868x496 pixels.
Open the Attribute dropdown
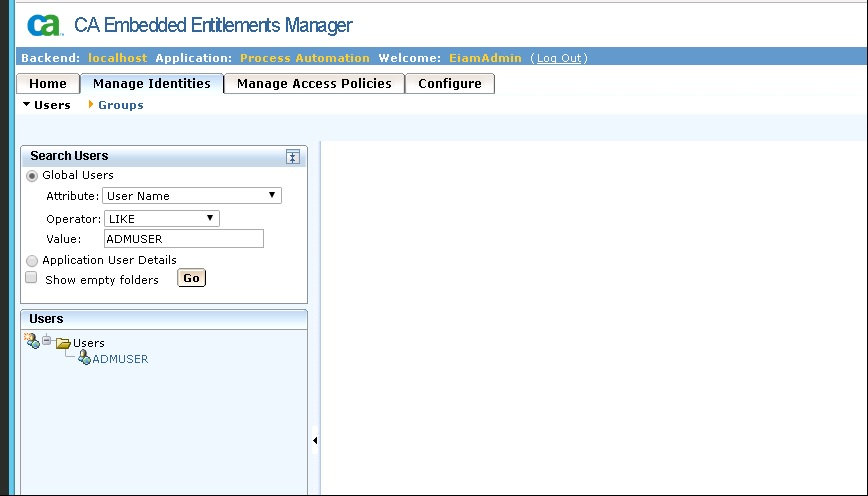click(192, 195)
